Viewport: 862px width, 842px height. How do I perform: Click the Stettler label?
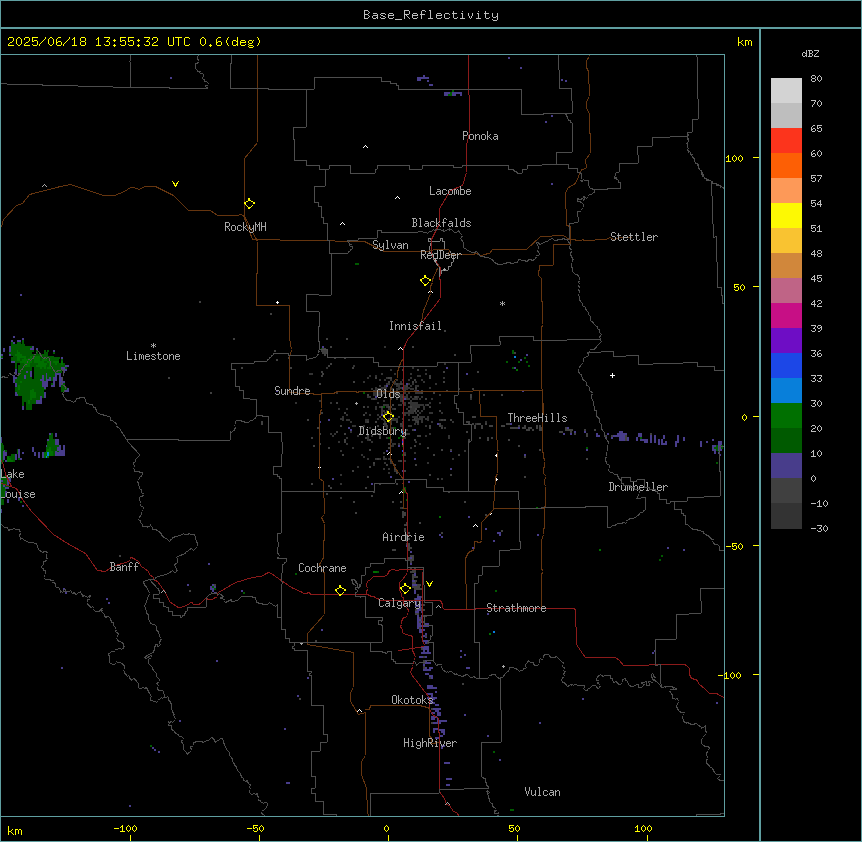click(x=634, y=237)
